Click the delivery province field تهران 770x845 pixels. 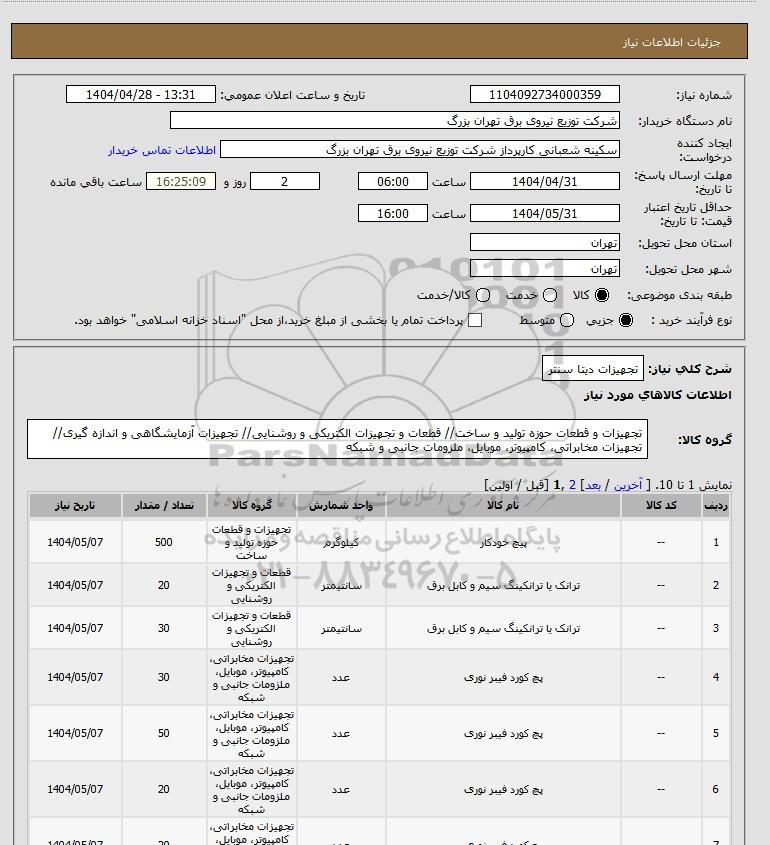point(545,243)
